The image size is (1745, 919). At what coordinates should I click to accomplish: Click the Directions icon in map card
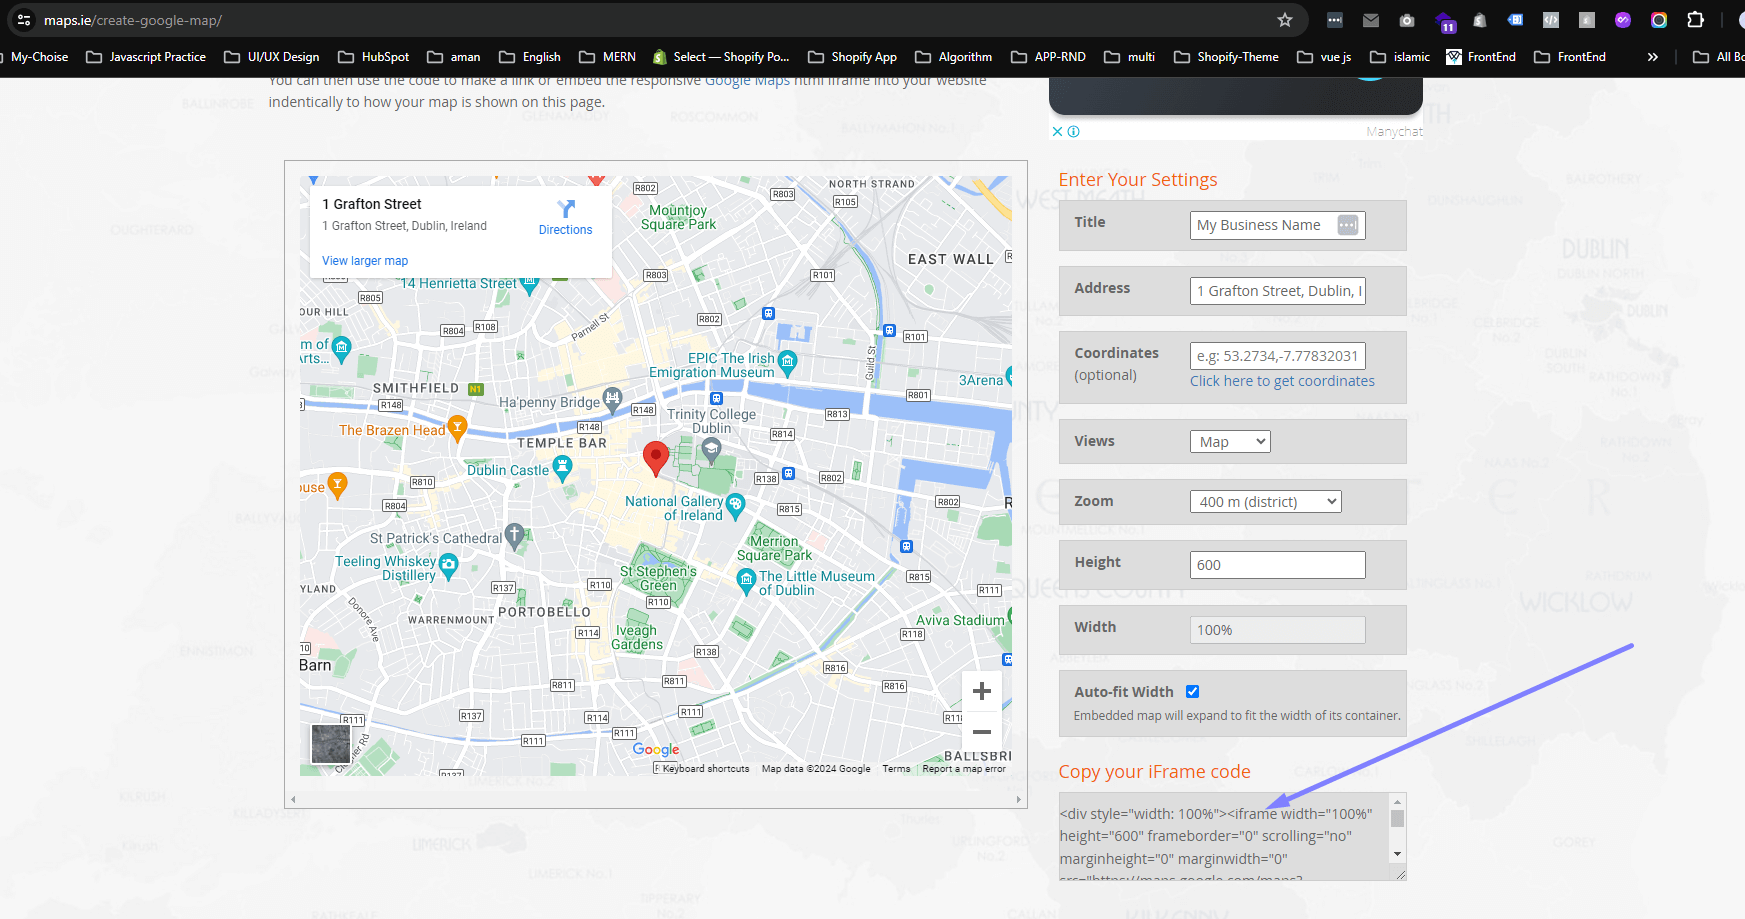point(566,209)
